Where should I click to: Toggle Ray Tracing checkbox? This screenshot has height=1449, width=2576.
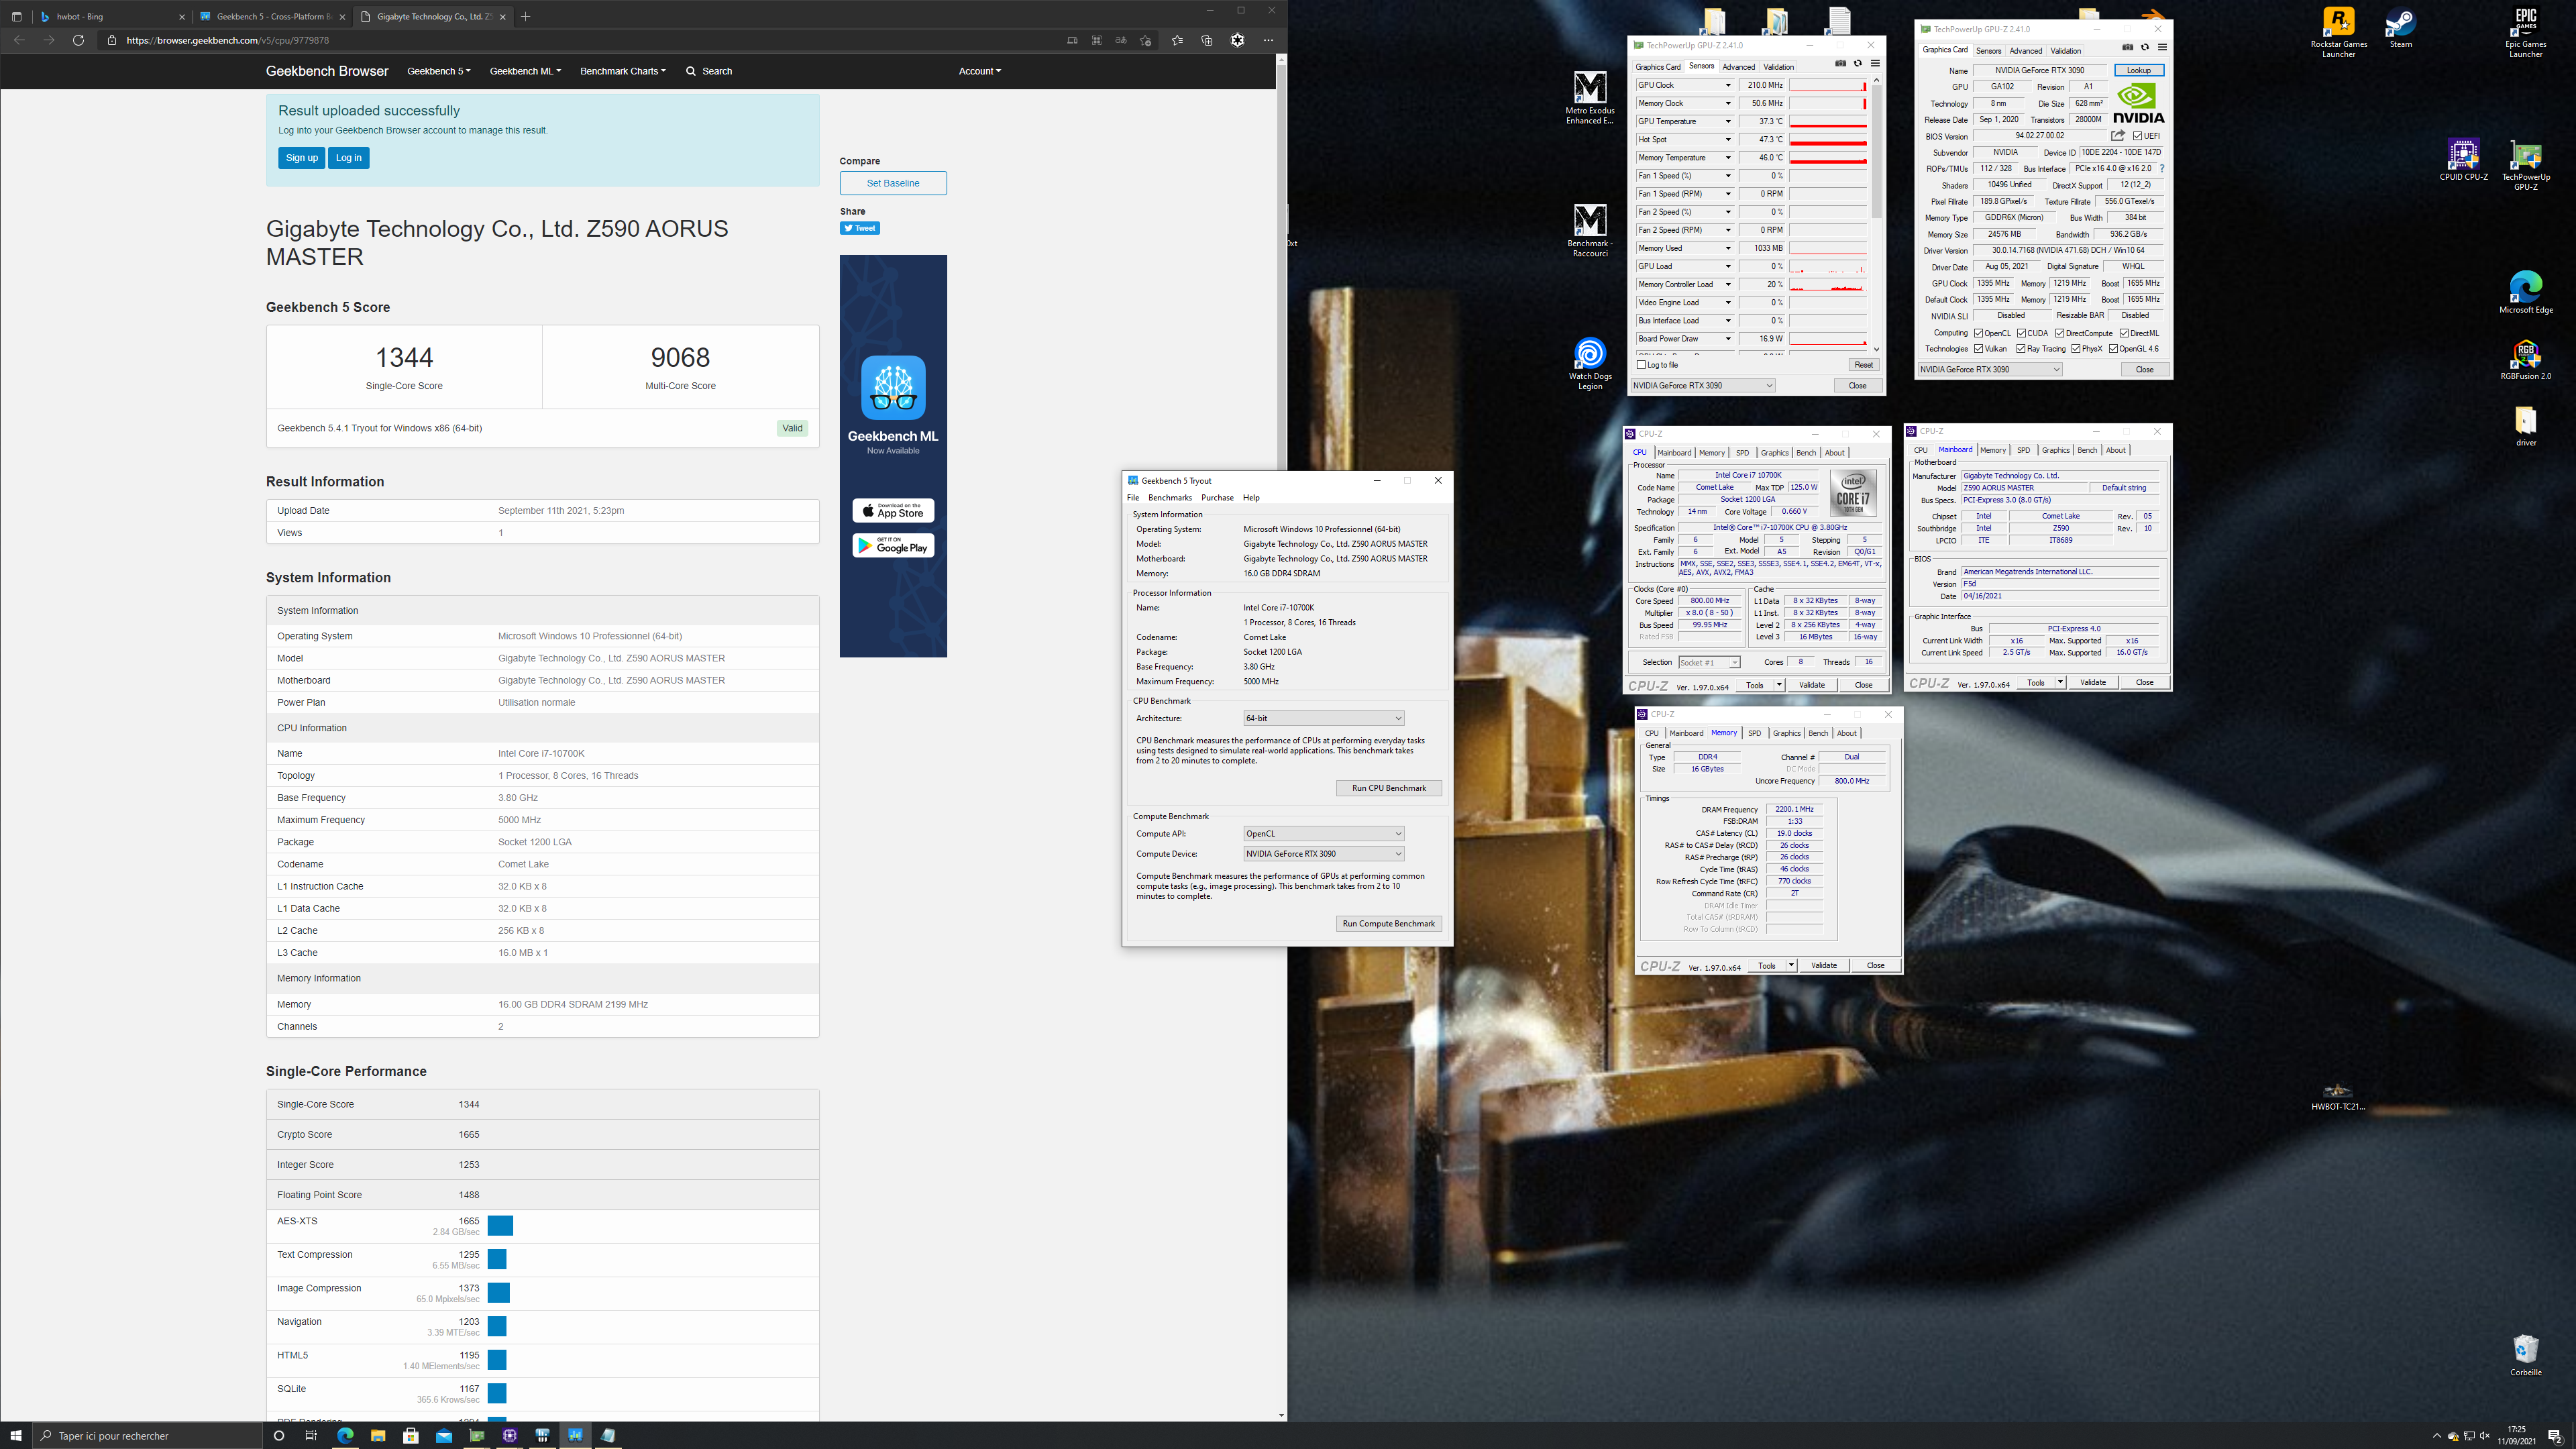tap(2021, 349)
